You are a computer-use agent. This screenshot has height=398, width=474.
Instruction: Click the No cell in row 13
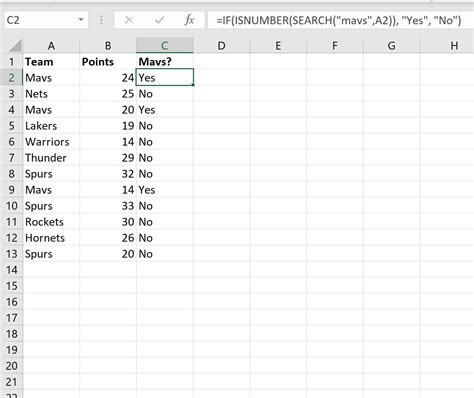[165, 254]
